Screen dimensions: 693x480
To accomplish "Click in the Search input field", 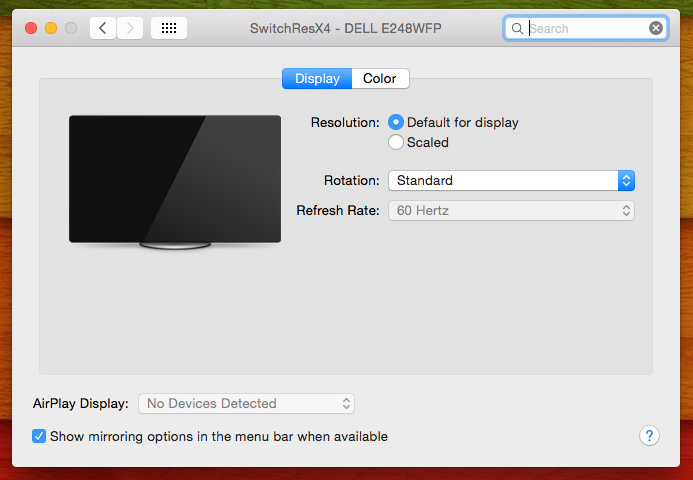I will click(x=586, y=29).
